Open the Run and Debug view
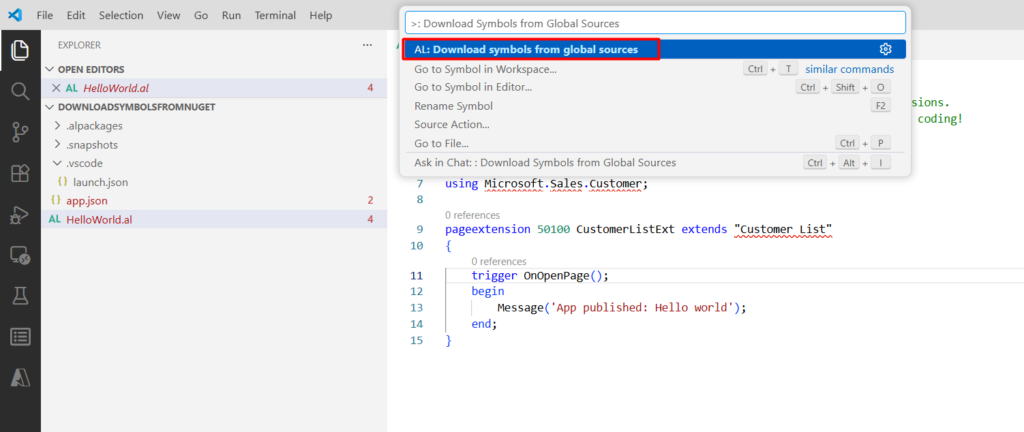The width and height of the screenshot is (1024, 432). tap(20, 214)
